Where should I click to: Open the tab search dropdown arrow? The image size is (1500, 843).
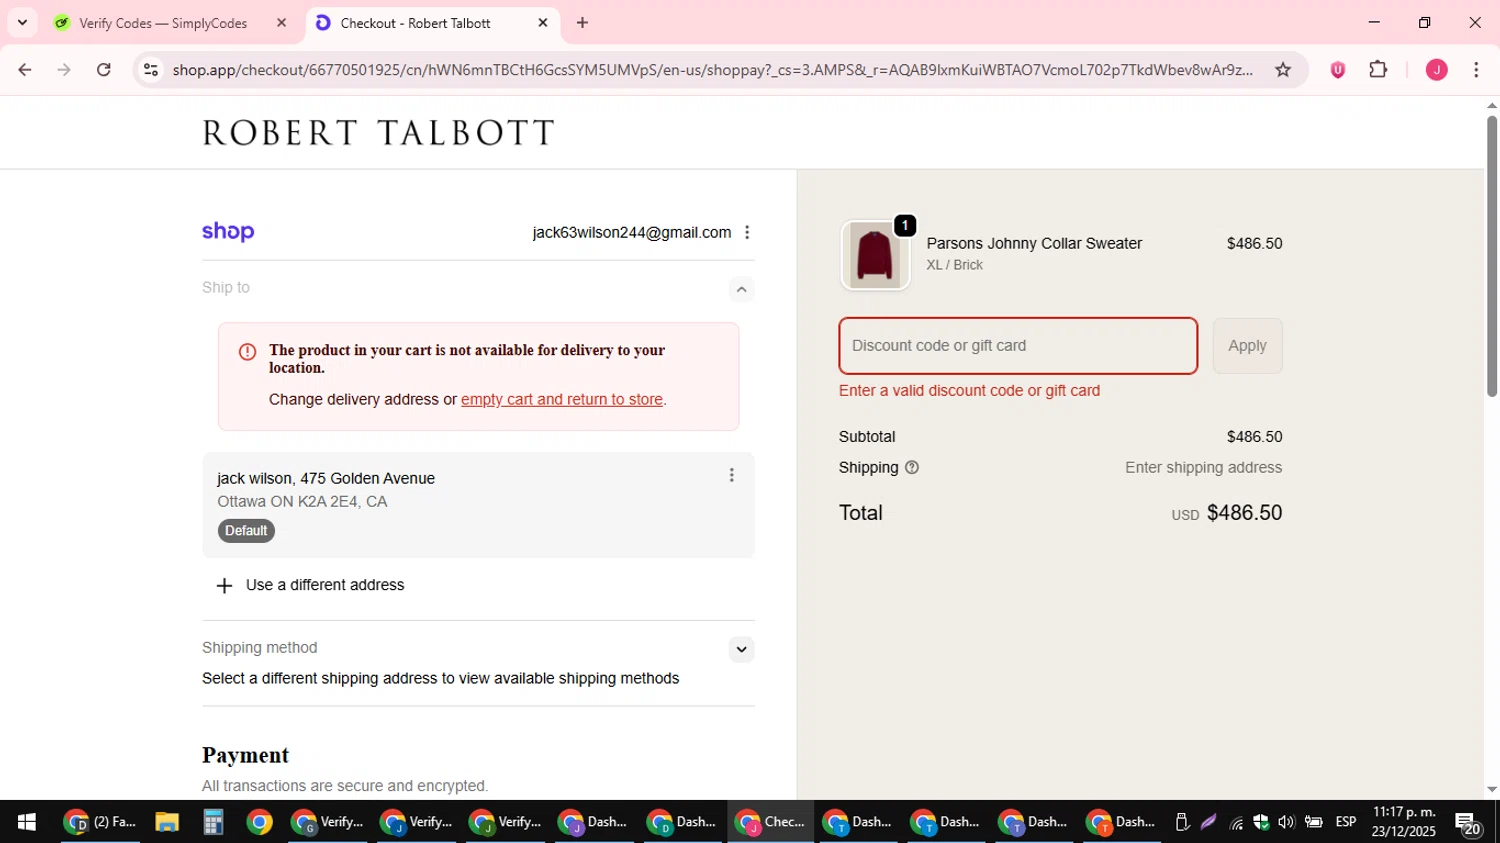pos(22,22)
